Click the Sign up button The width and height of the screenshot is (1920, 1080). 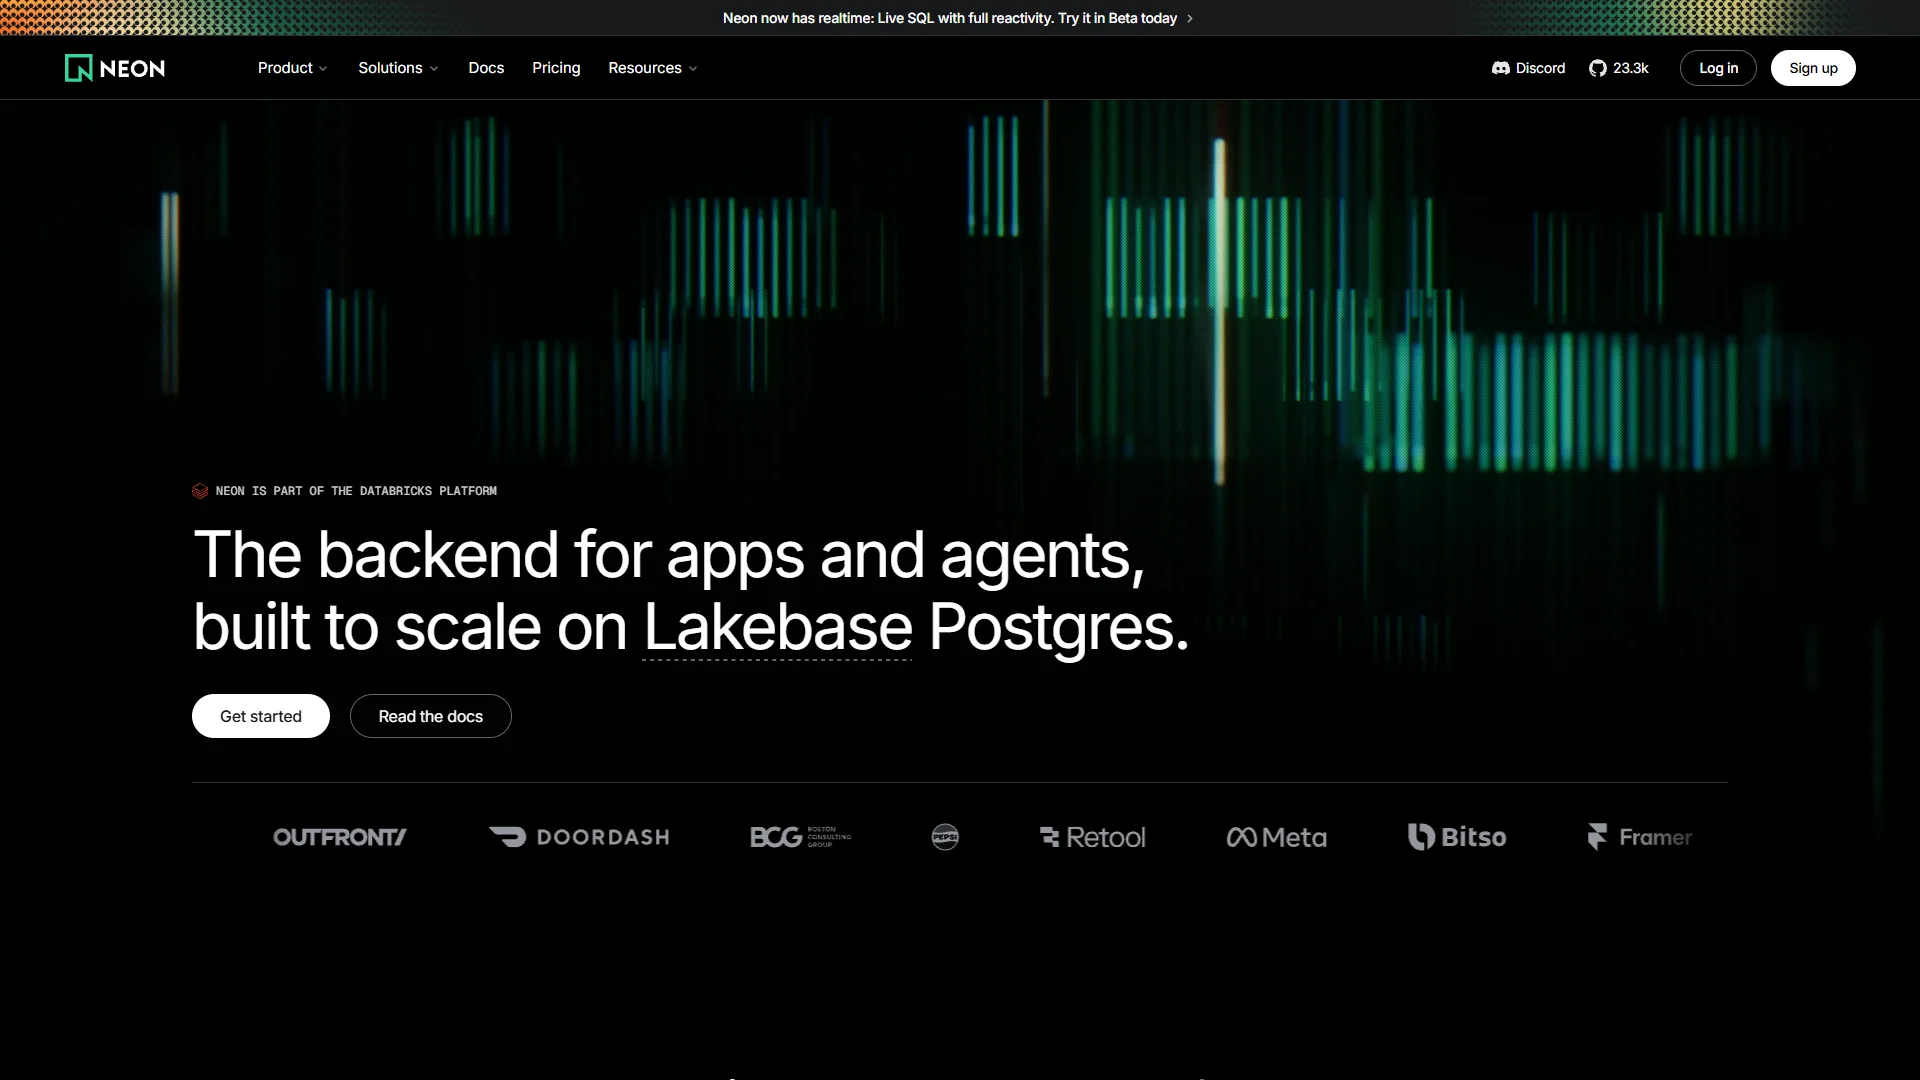click(x=1813, y=68)
